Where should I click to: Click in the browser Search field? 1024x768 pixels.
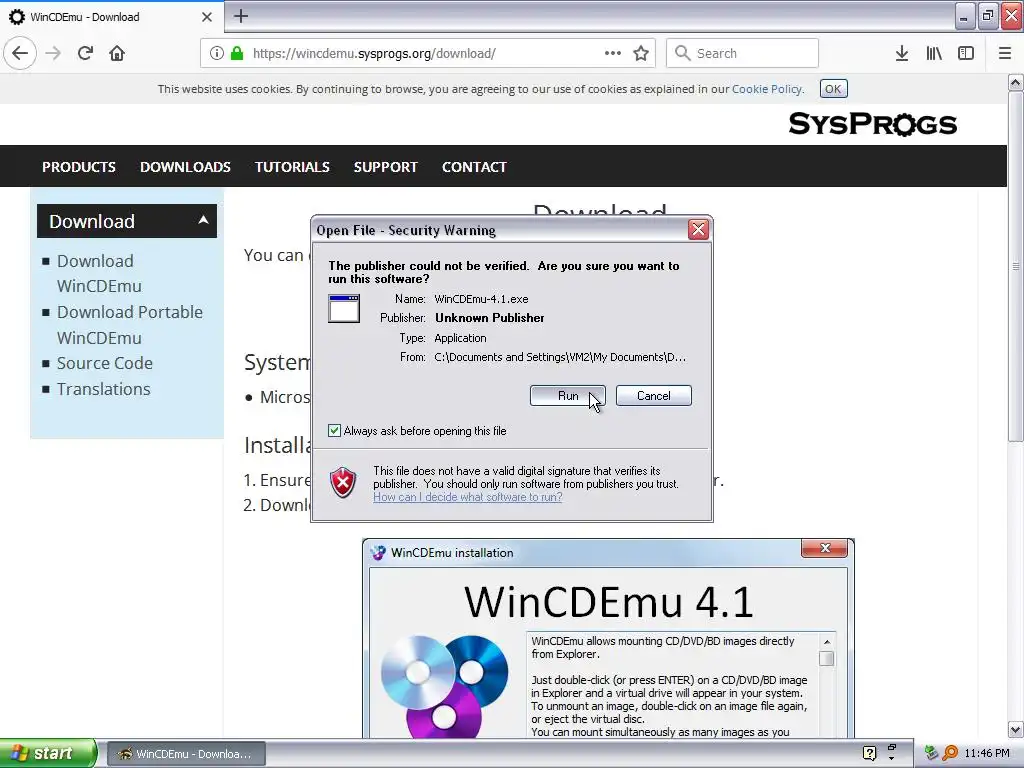click(x=743, y=53)
